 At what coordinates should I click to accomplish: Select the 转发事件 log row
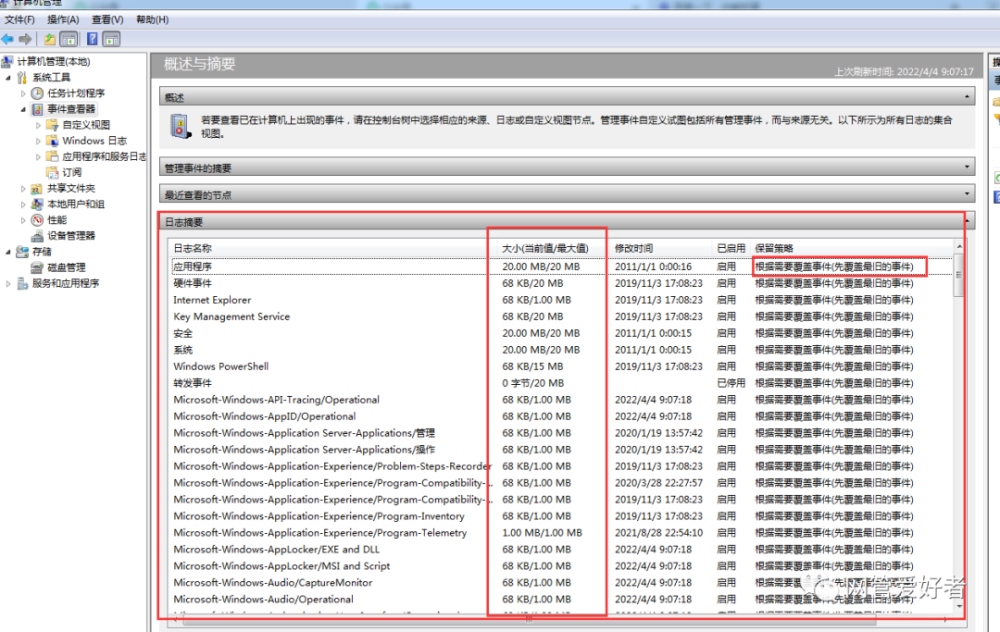tap(561, 383)
